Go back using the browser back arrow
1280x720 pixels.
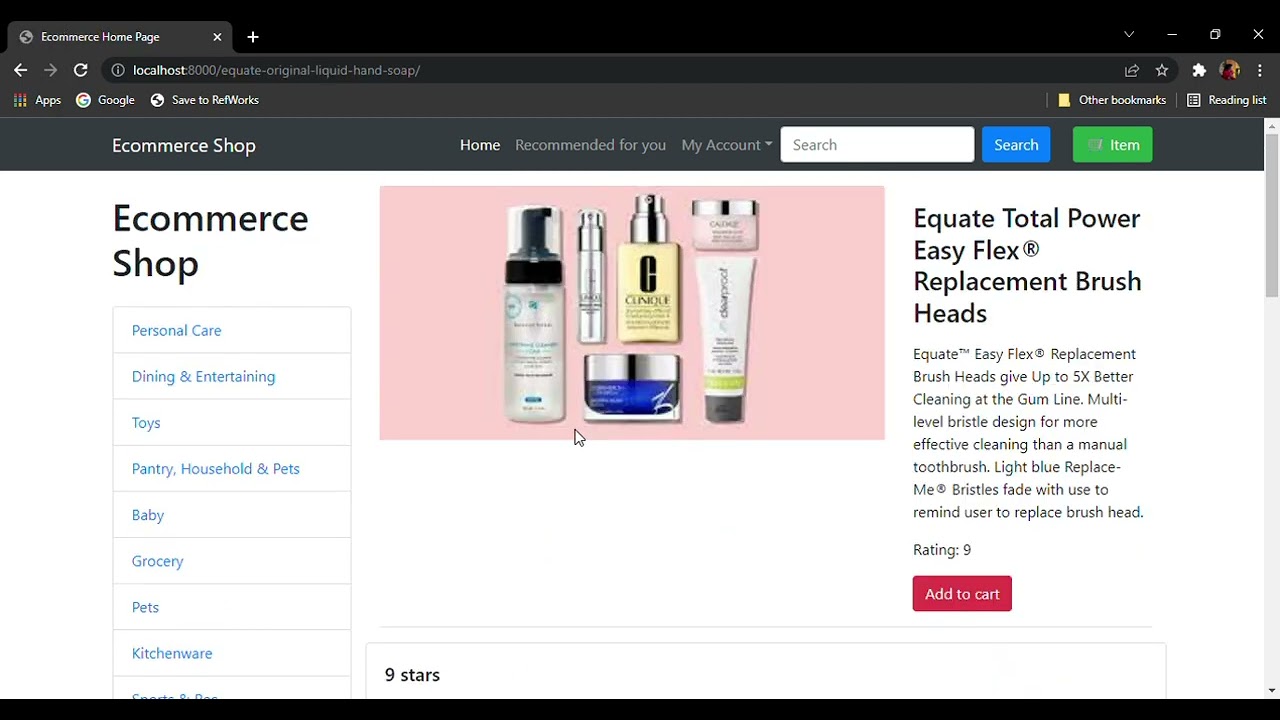[20, 70]
